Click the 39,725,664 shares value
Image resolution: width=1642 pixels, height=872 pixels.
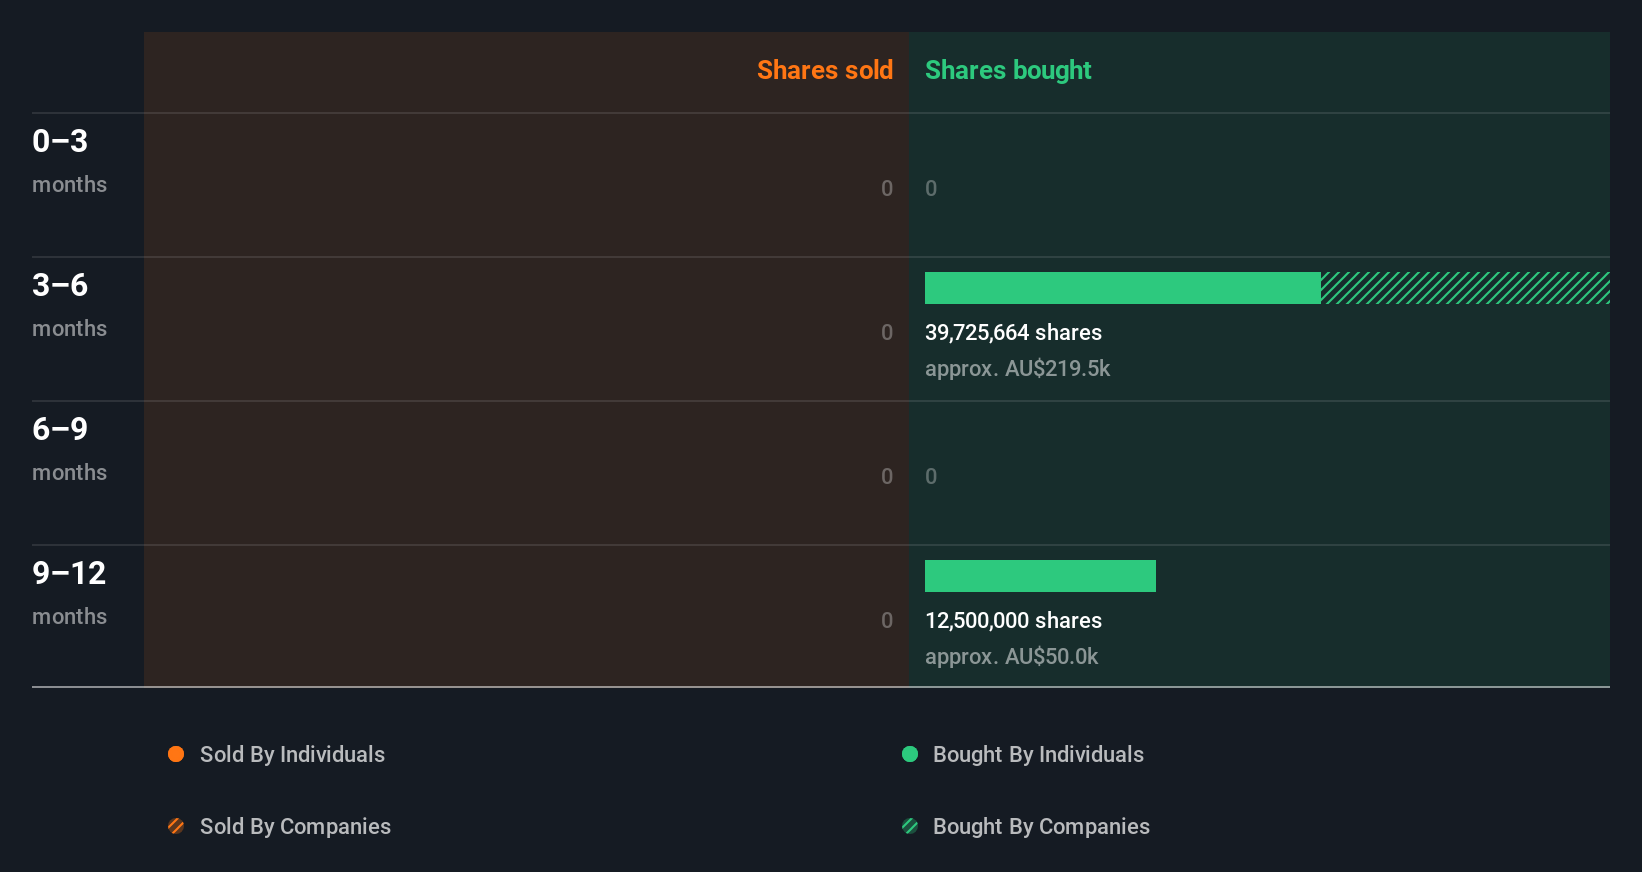pos(1013,332)
